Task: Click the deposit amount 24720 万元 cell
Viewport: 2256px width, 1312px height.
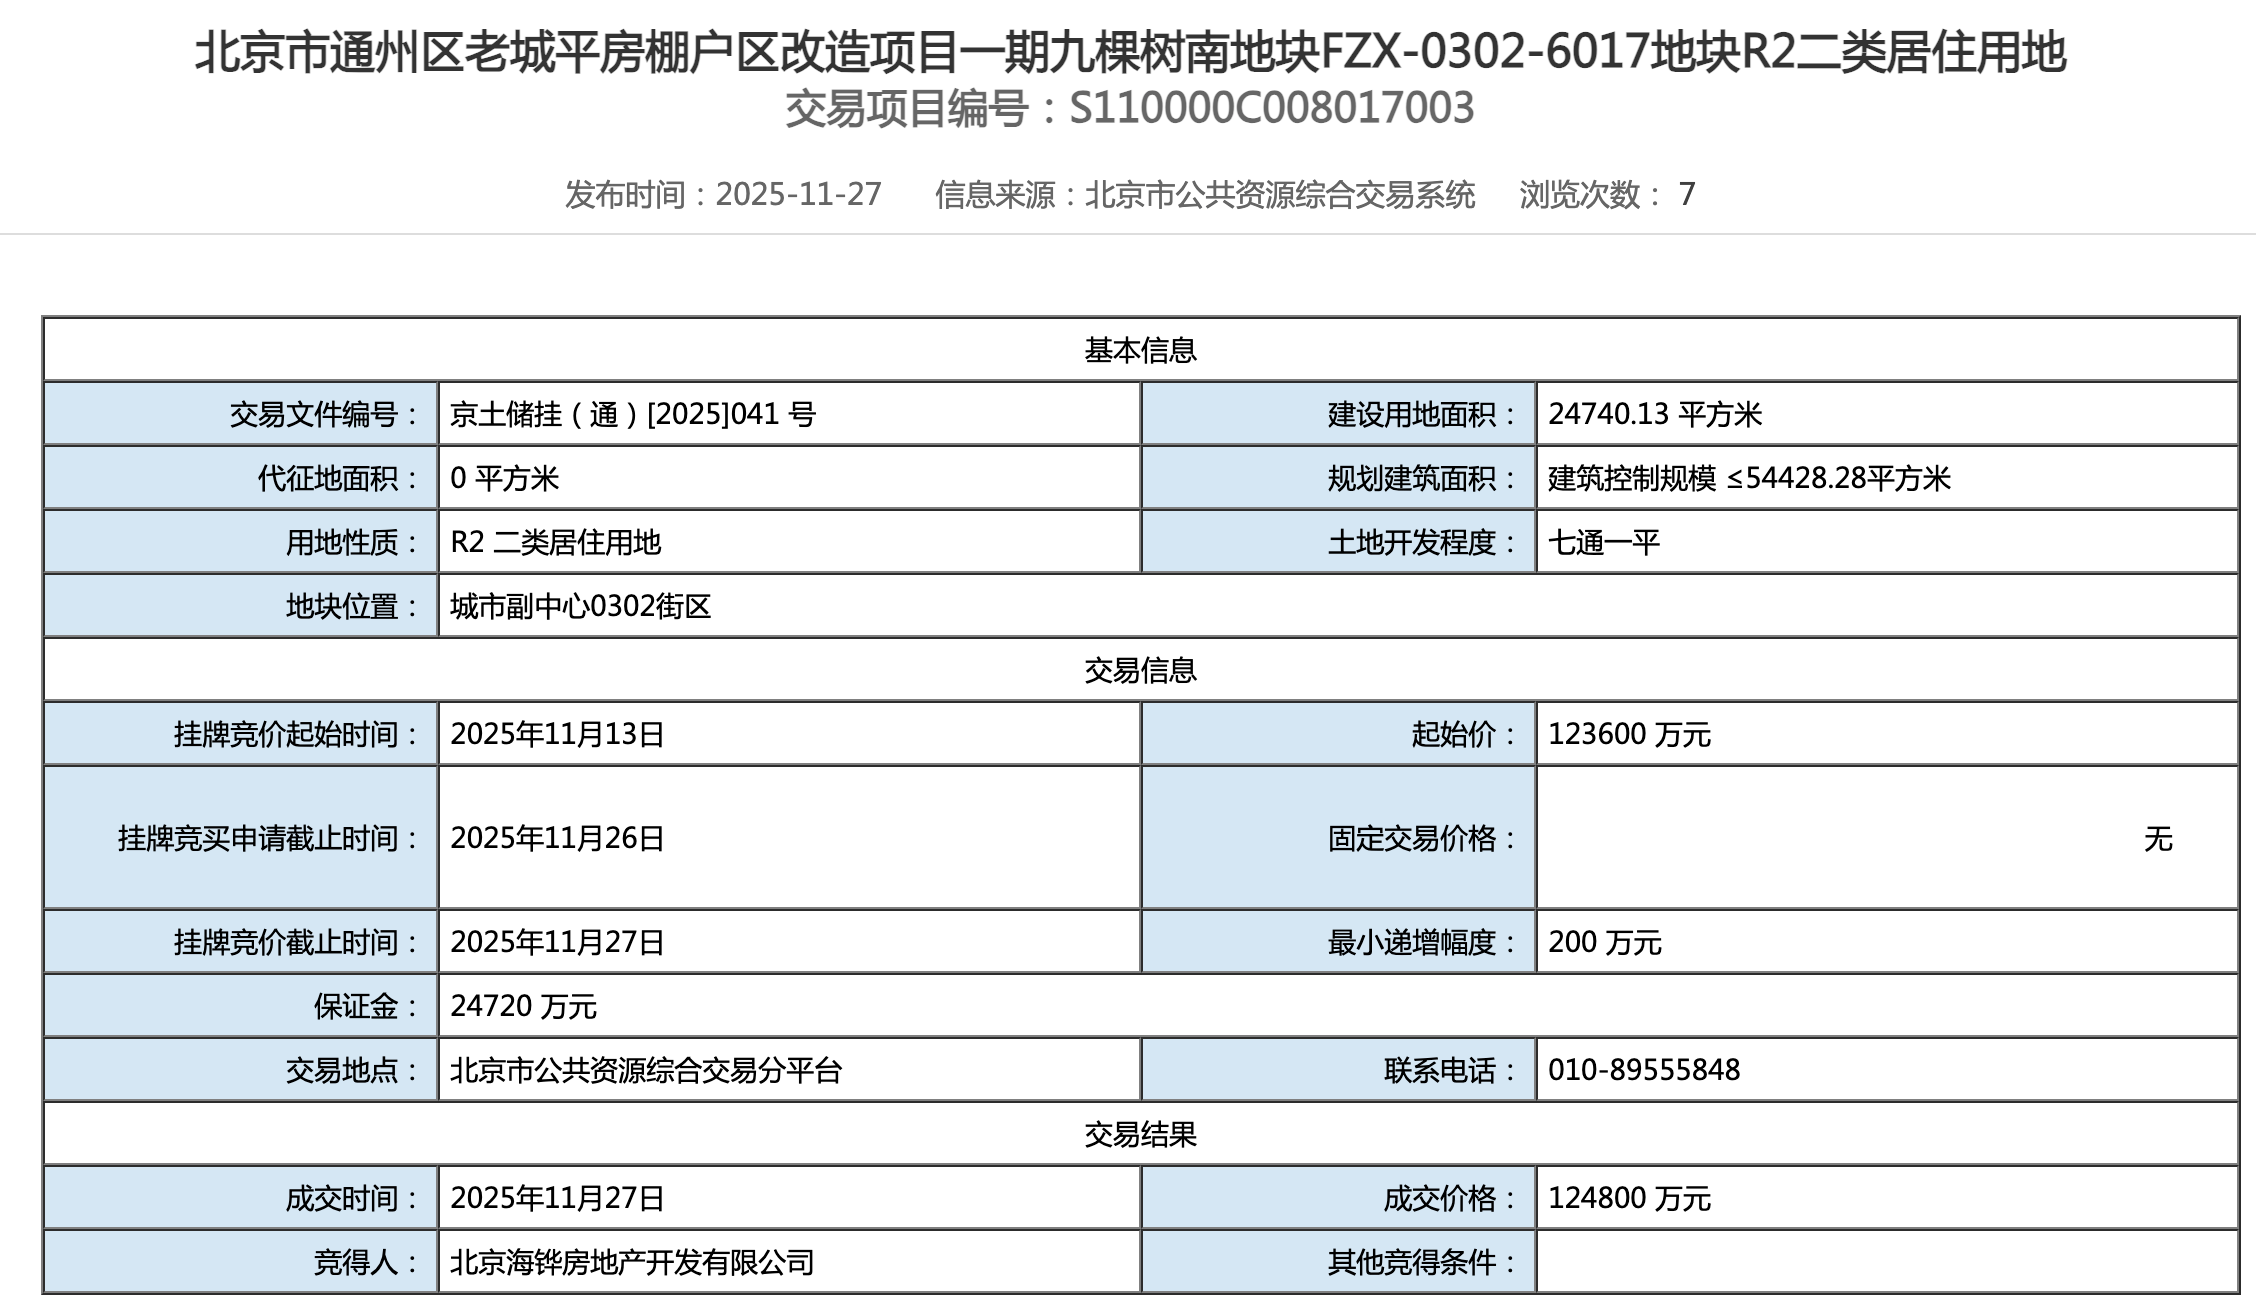Action: click(523, 1006)
